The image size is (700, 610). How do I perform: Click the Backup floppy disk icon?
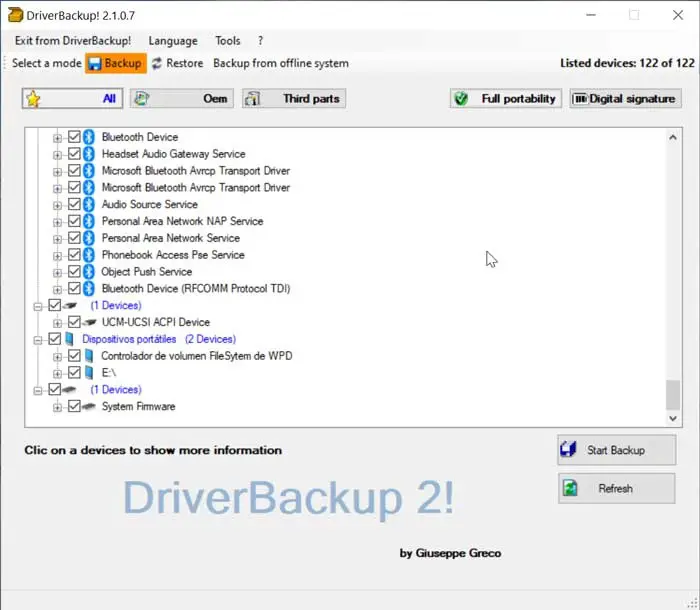[95, 64]
